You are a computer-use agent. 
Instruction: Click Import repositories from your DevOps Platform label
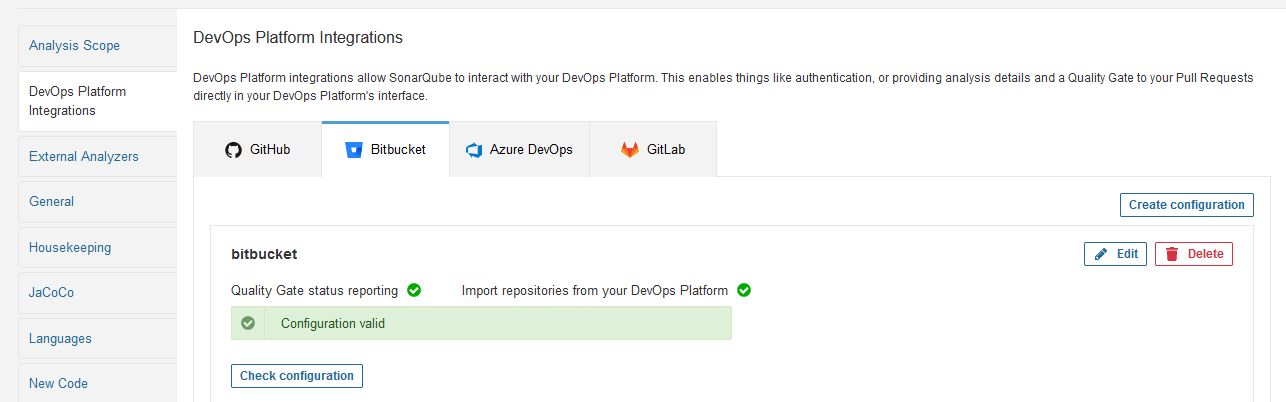click(595, 291)
